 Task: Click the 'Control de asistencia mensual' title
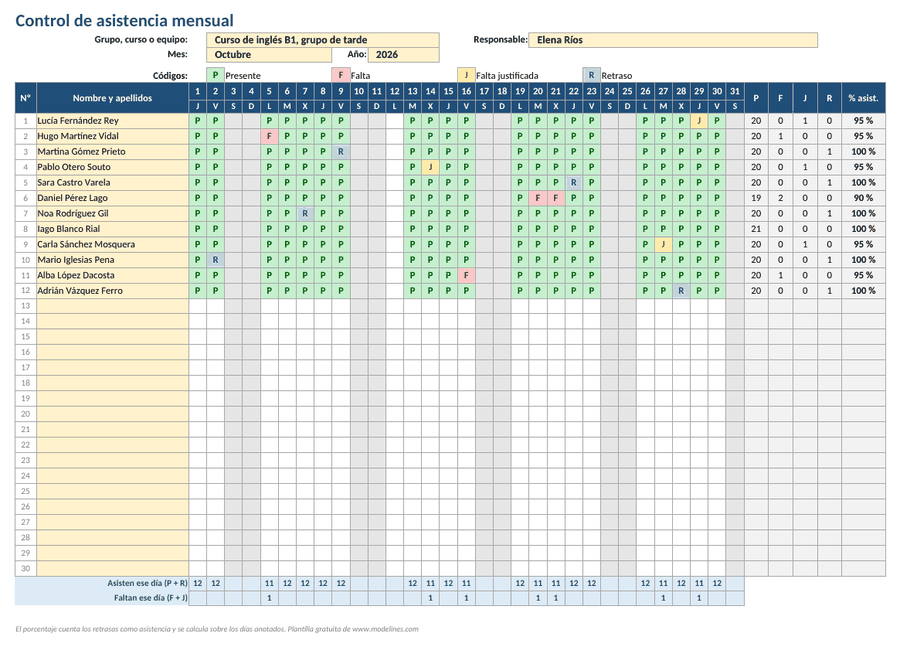(x=125, y=21)
